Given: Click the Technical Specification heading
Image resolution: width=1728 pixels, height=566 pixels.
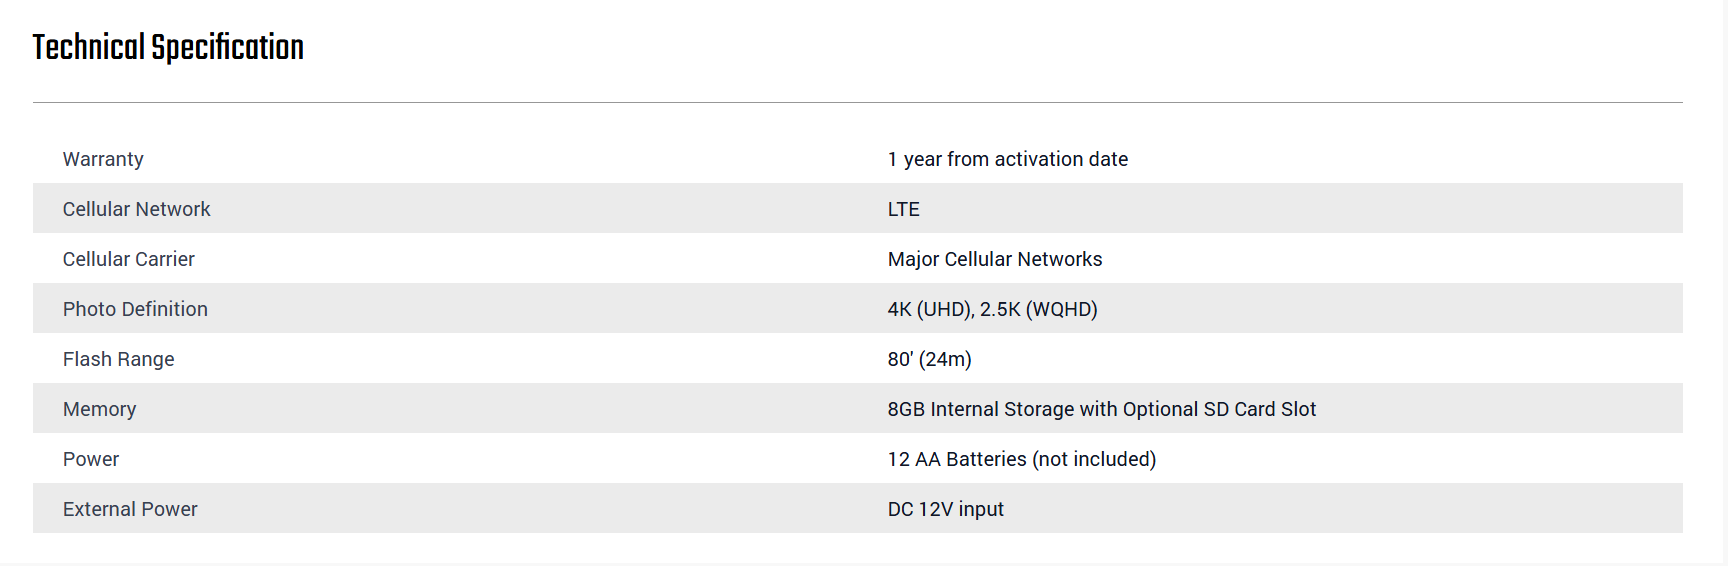Looking at the screenshot, I should (168, 47).
